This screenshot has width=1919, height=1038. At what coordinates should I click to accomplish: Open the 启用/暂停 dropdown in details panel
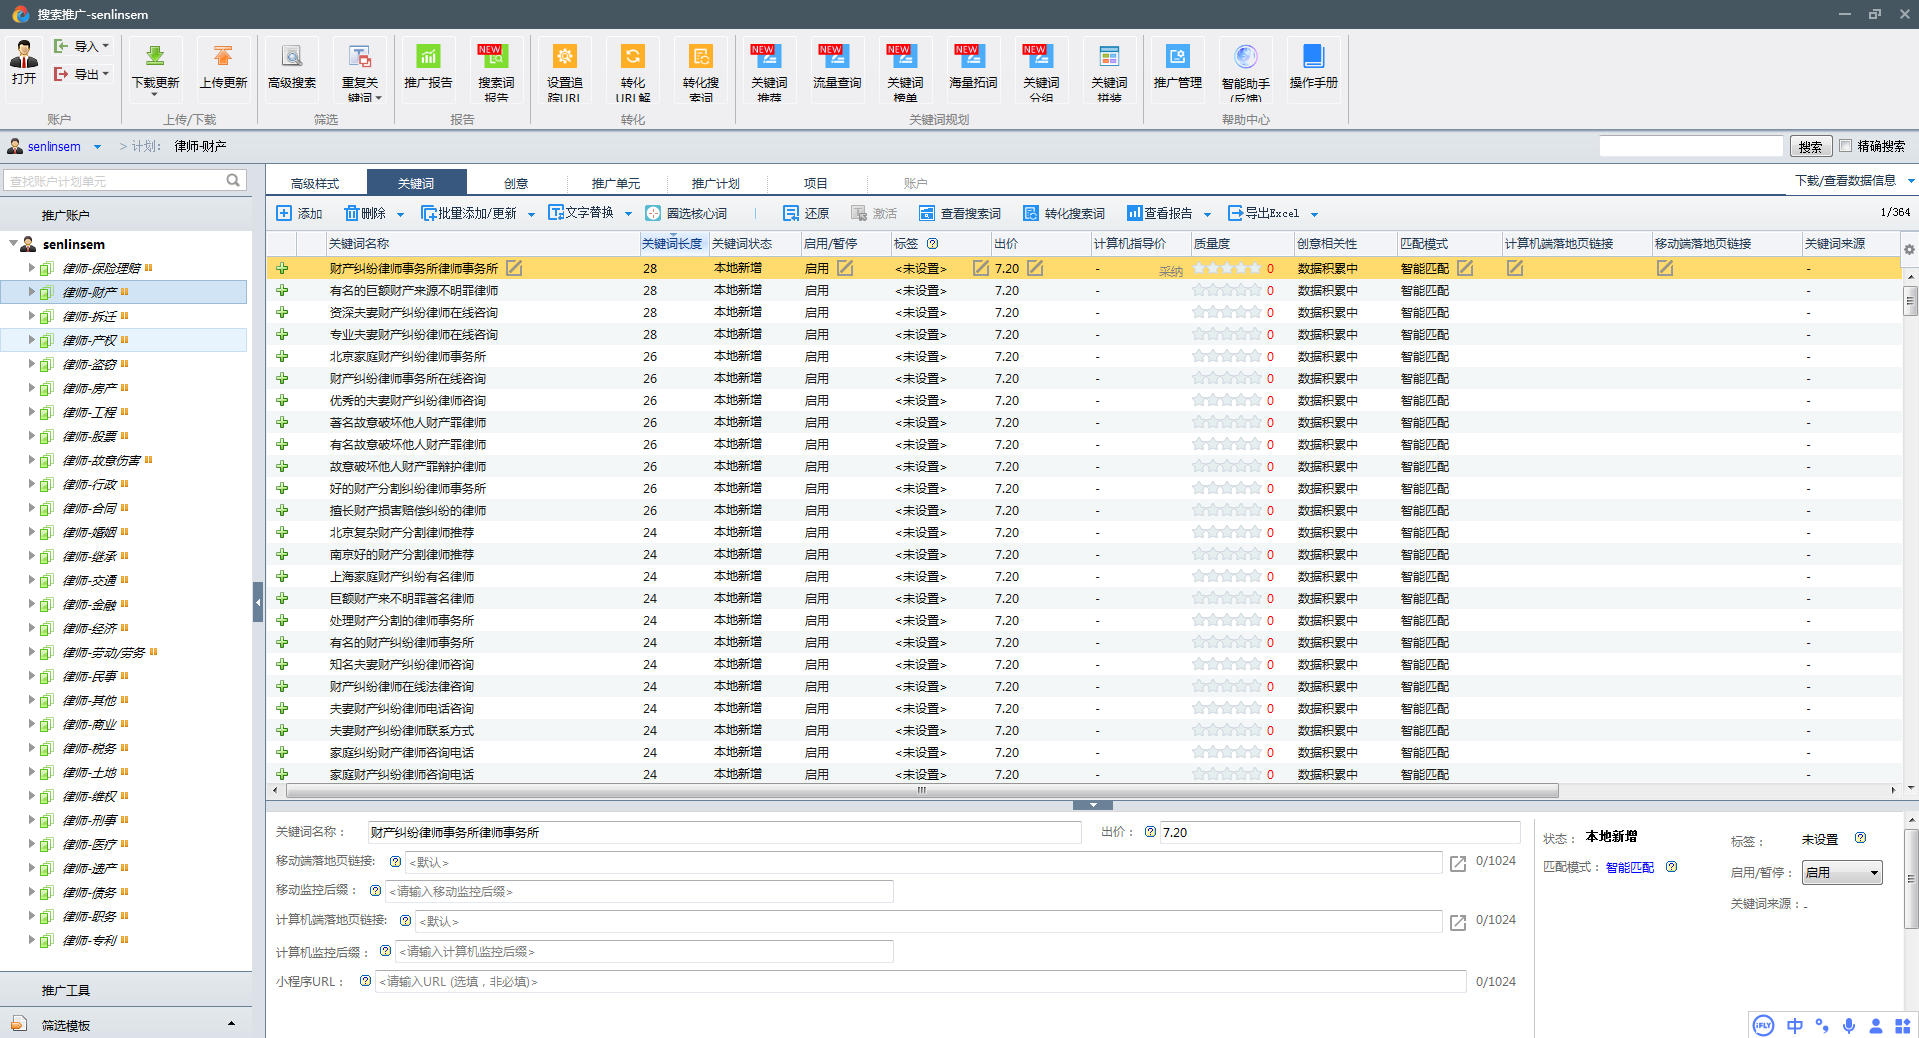pyautogui.click(x=1842, y=873)
